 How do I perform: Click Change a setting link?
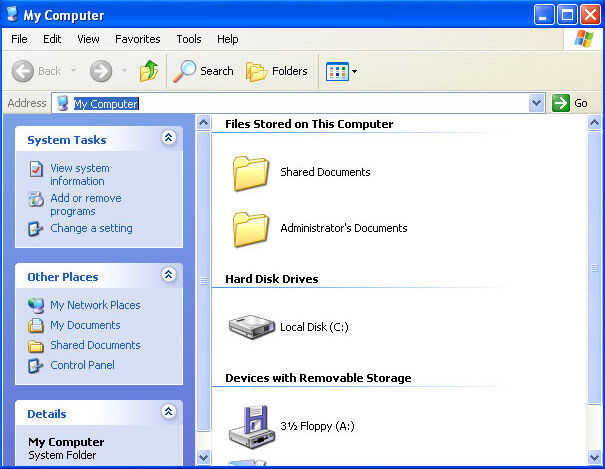pos(91,228)
